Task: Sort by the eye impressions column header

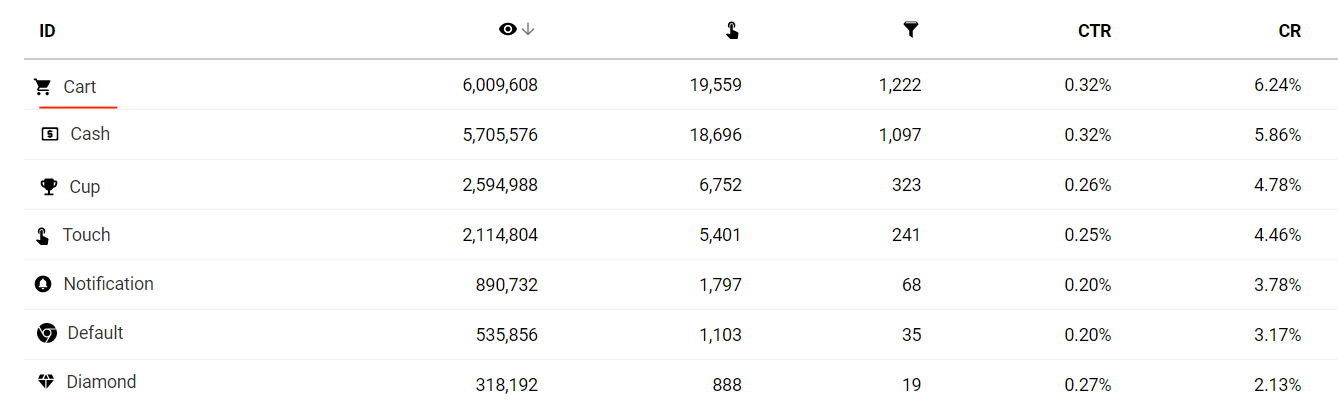Action: pyautogui.click(x=507, y=30)
